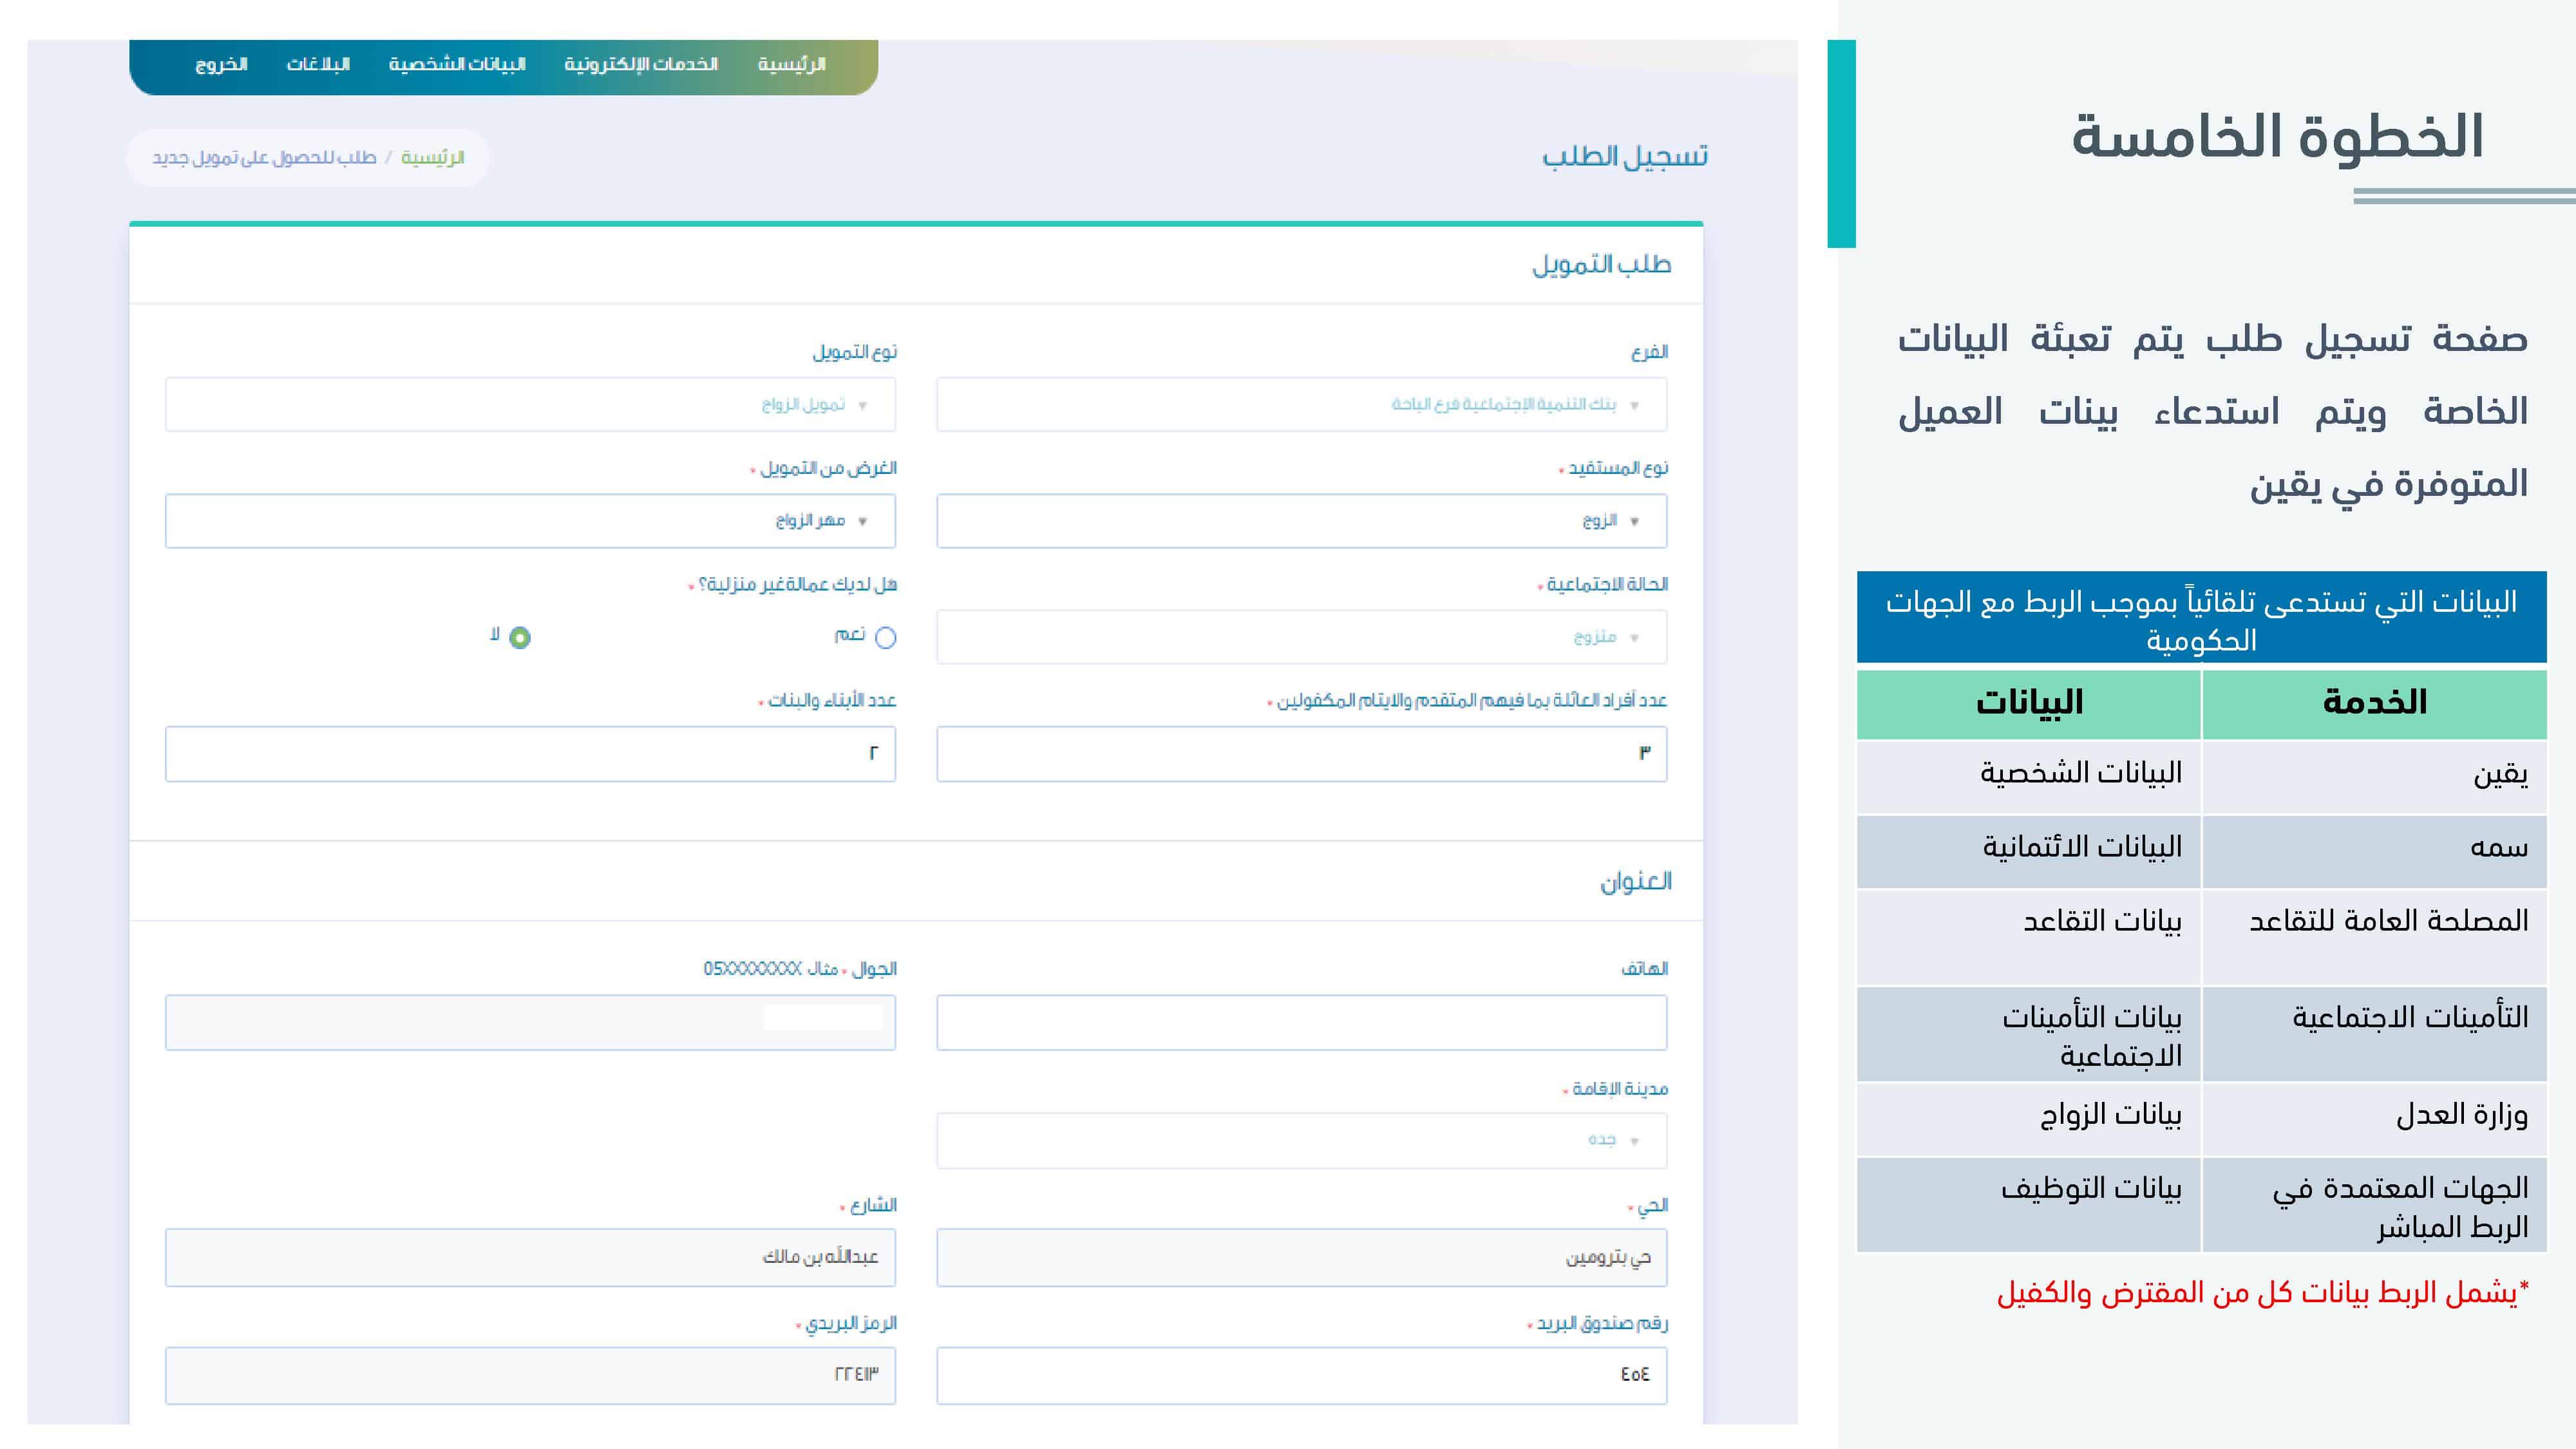Expand the نوع التمويل dropdown
This screenshot has width=2576, height=1449.
point(530,404)
